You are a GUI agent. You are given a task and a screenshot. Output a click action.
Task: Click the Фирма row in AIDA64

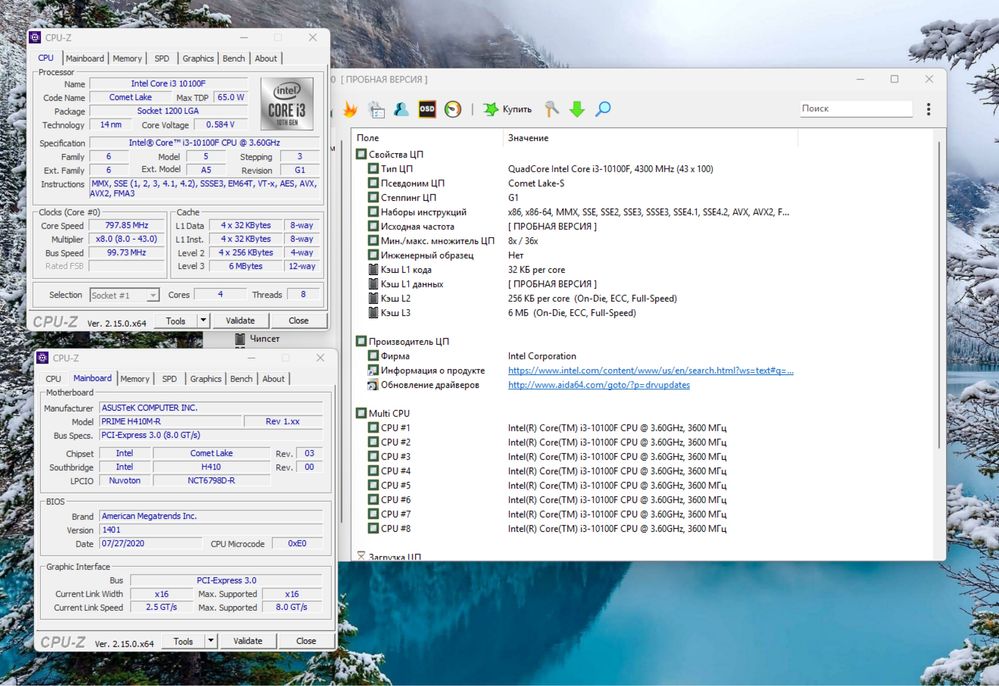pos(579,356)
